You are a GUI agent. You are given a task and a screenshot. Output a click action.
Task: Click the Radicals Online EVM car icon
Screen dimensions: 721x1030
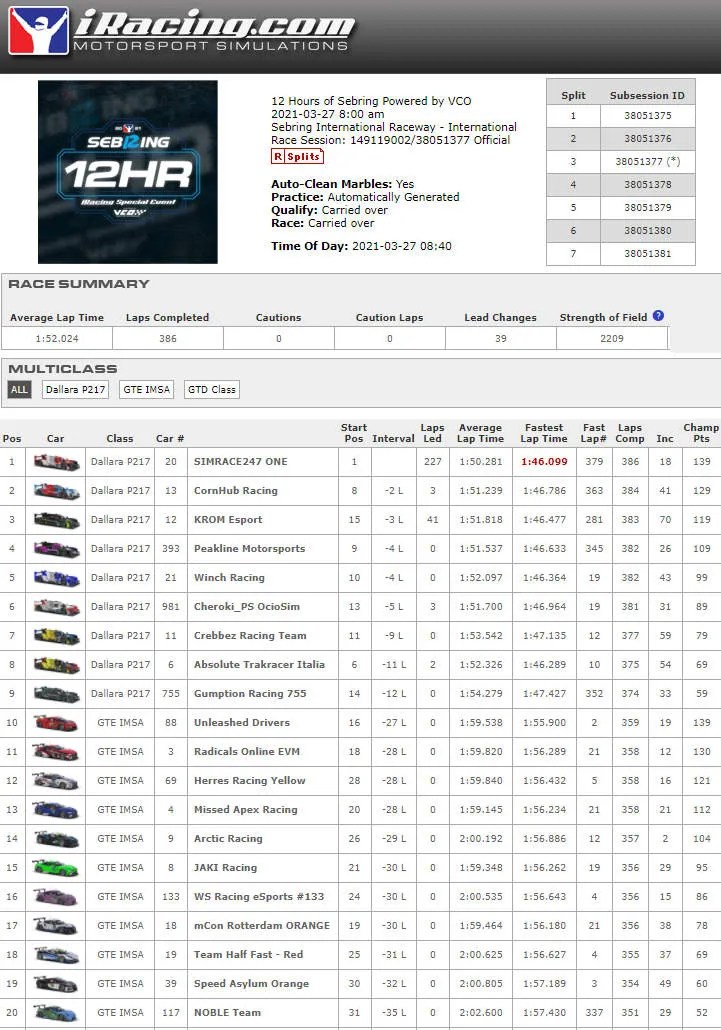[56, 751]
